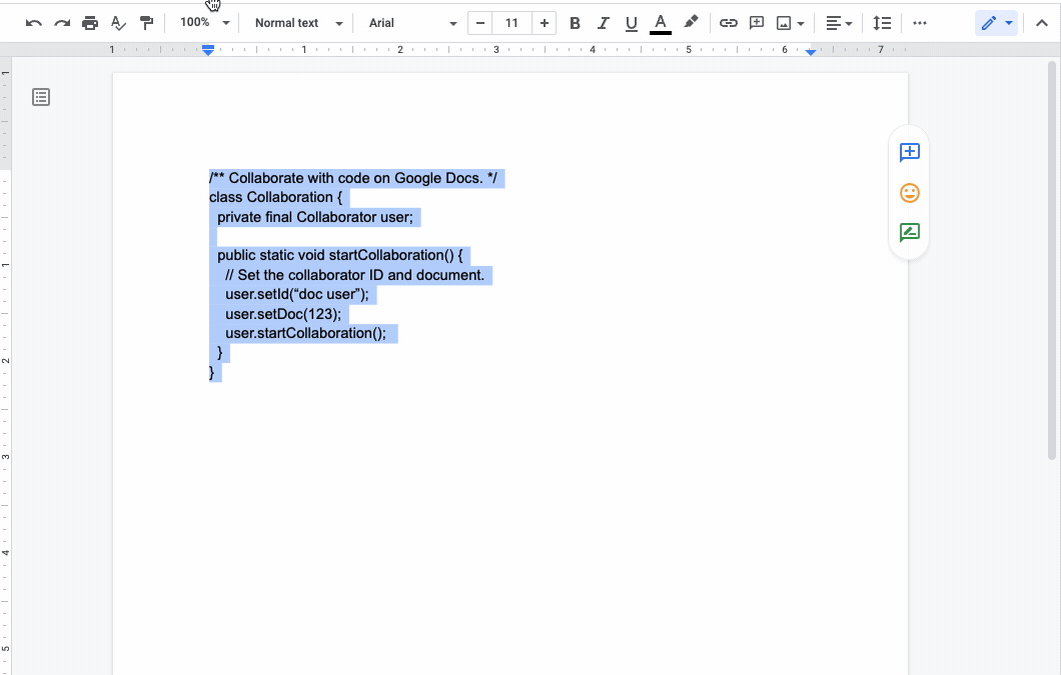Click the vertical scrollbar
Viewport: 1061px width, 675px height.
[x=1052, y=260]
